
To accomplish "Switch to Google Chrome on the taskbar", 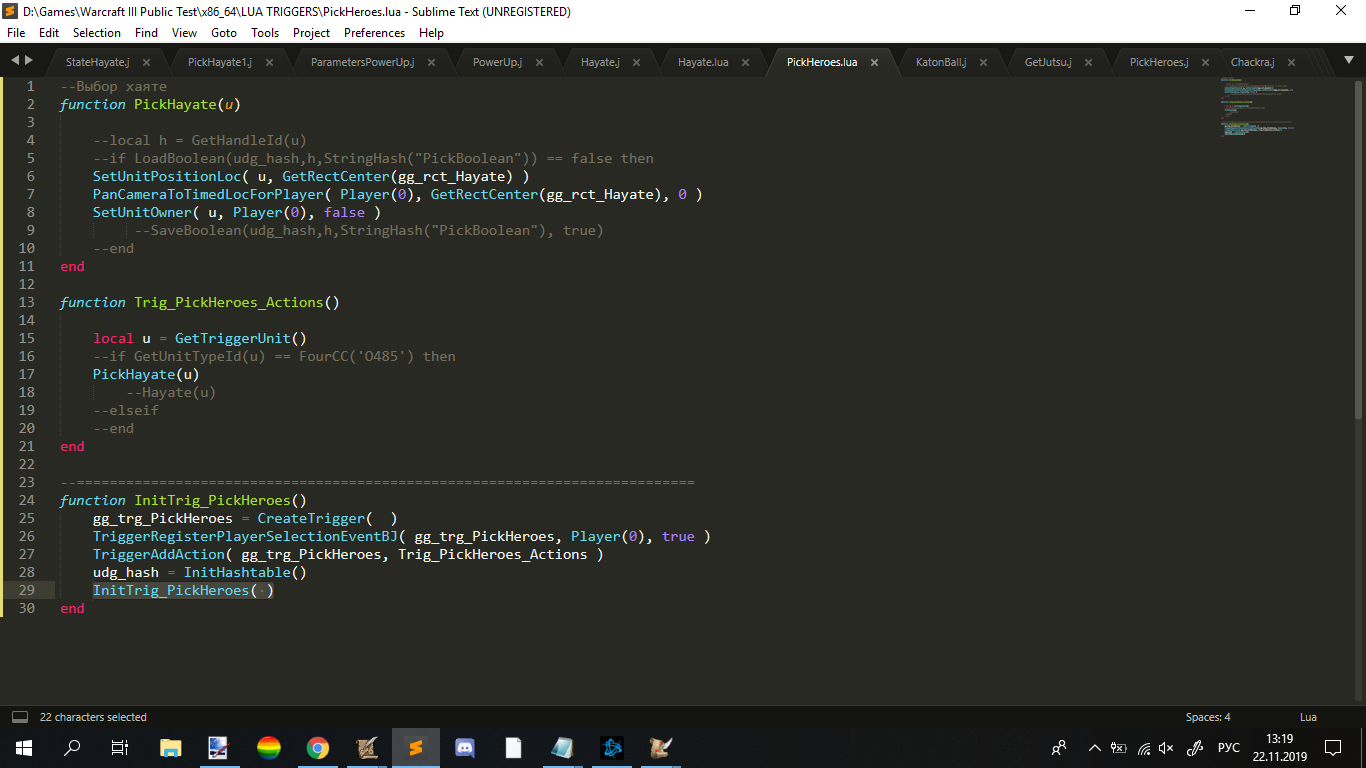I will coord(318,747).
